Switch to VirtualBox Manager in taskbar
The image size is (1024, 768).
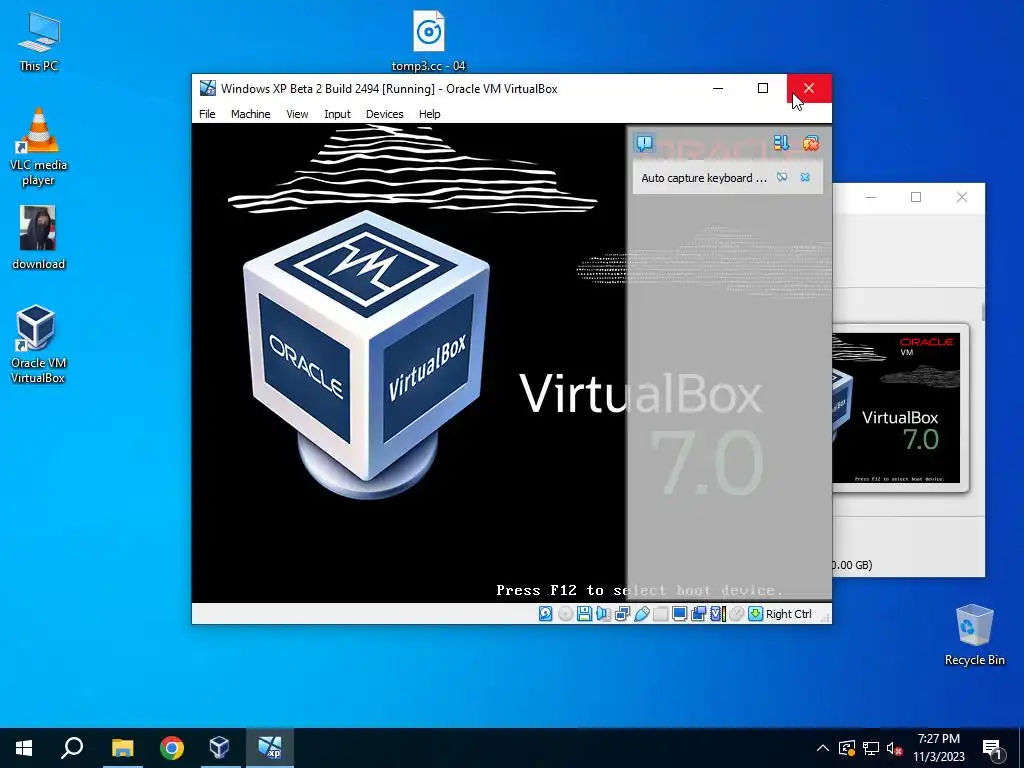[219, 748]
